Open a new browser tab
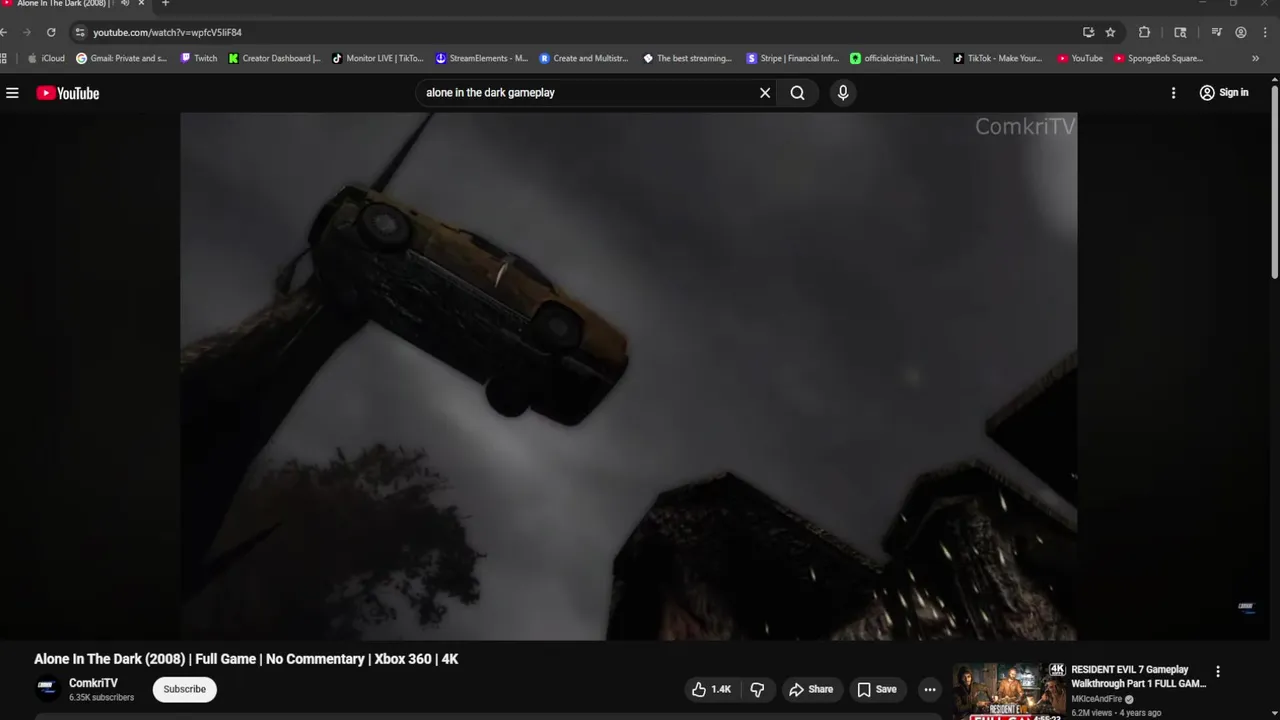Viewport: 1280px width, 720px height. click(x=166, y=4)
